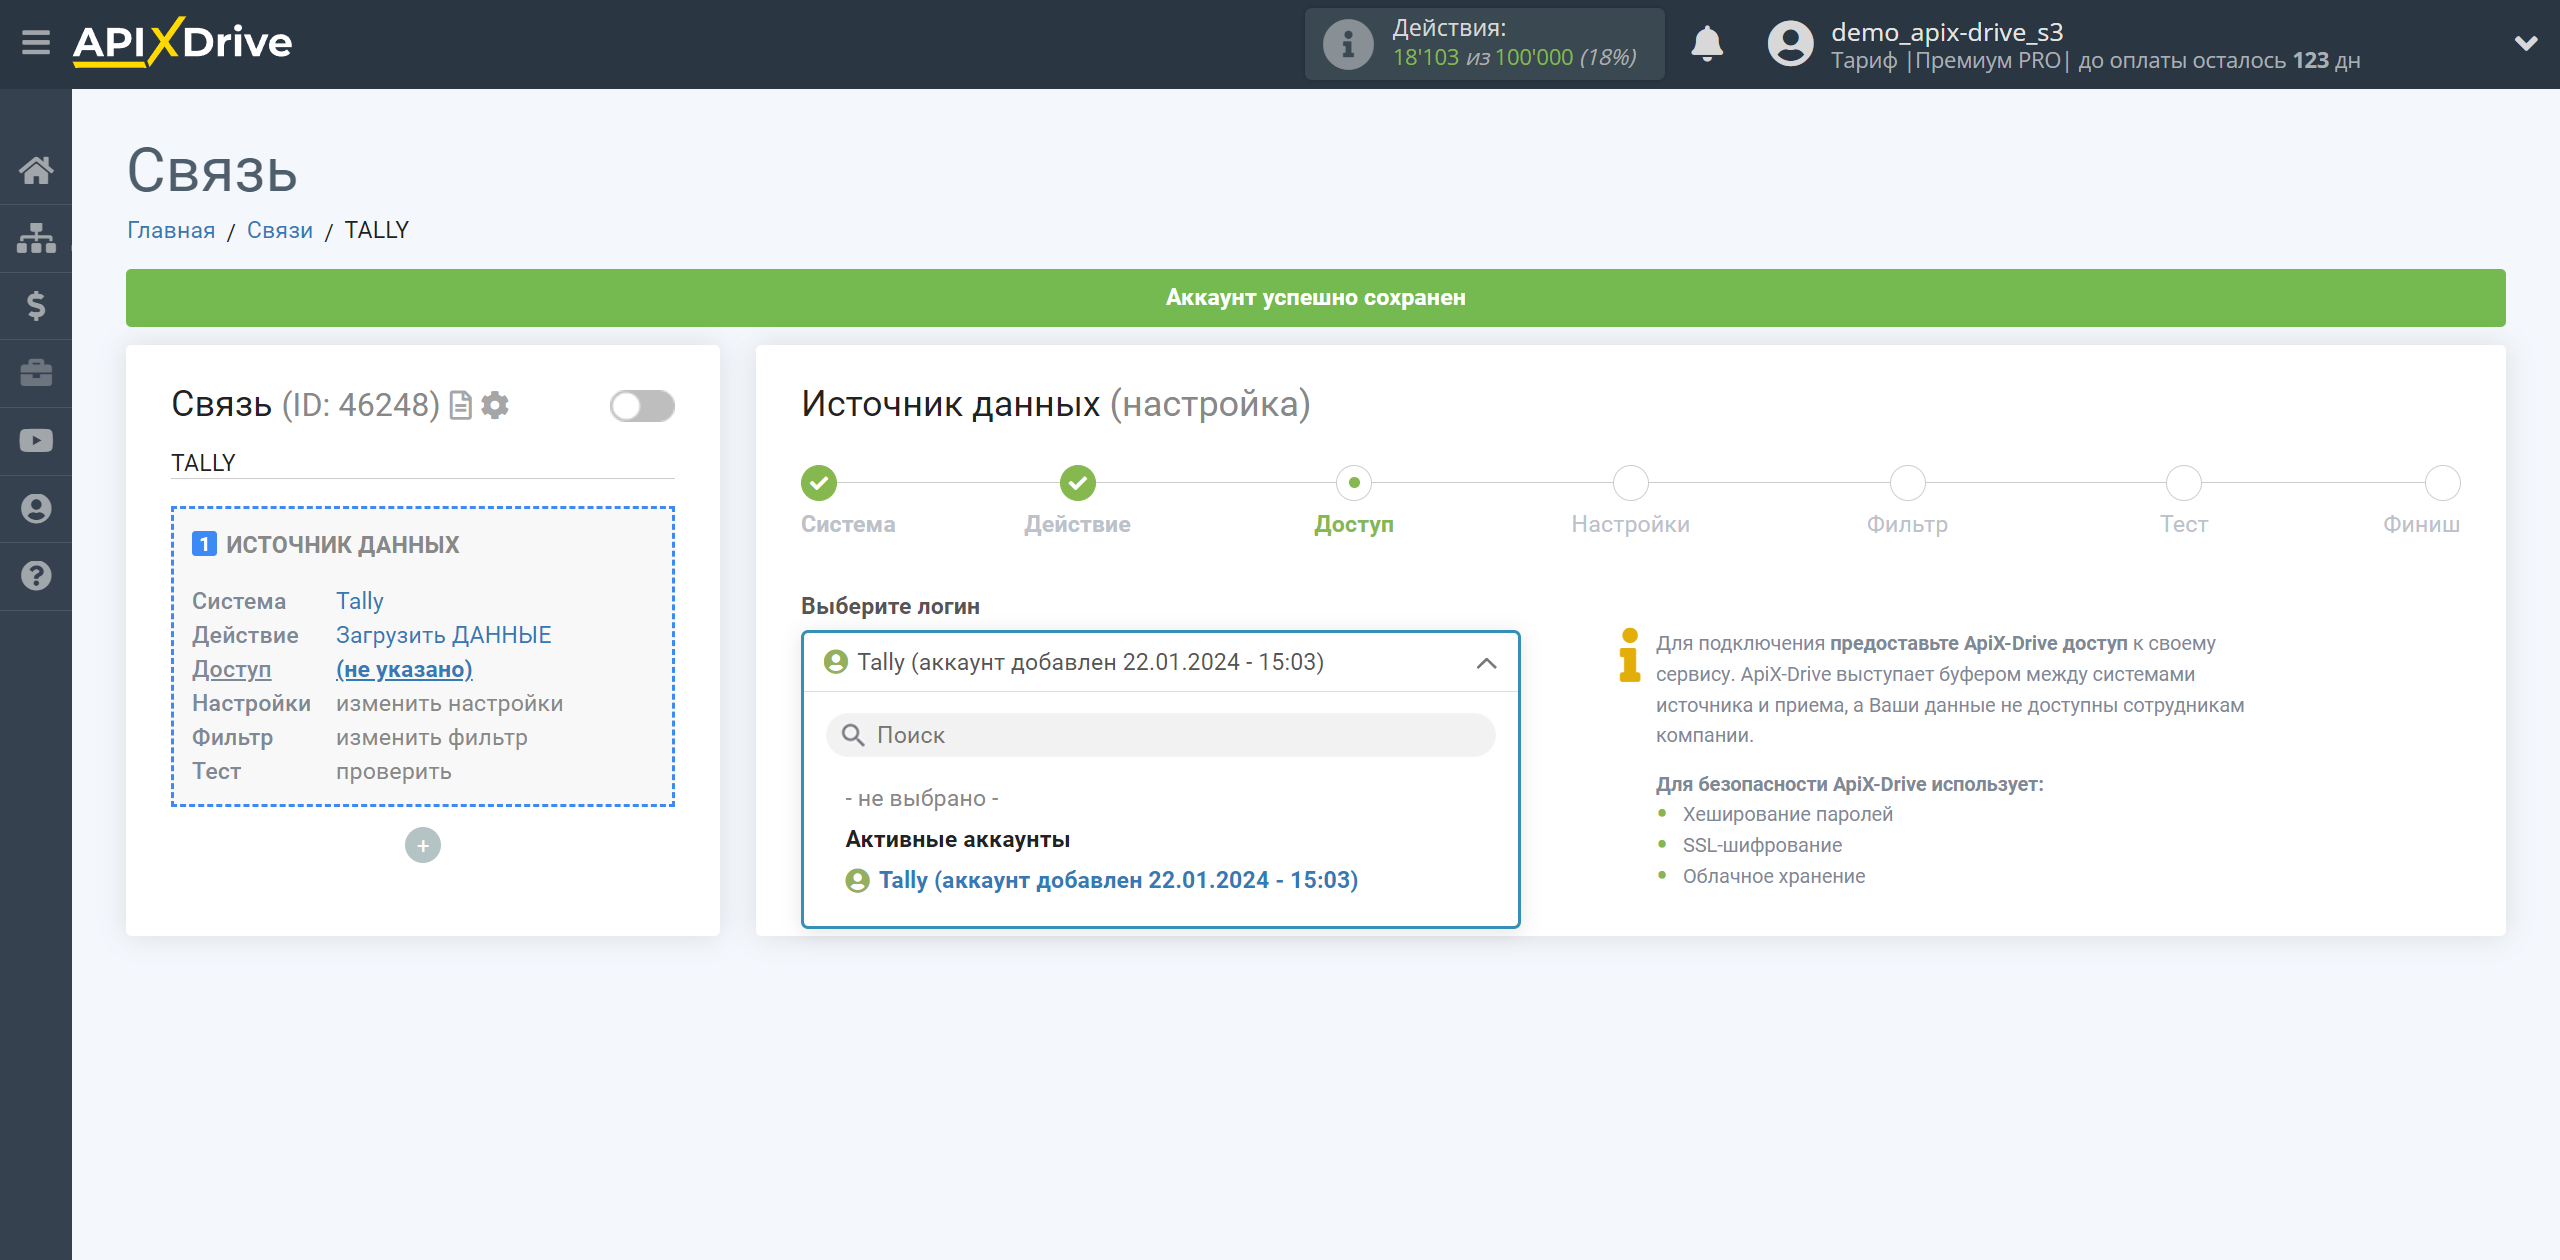Collapse the login dropdown chevron
Image resolution: width=2560 pixels, height=1260 pixels.
pos(1486,663)
